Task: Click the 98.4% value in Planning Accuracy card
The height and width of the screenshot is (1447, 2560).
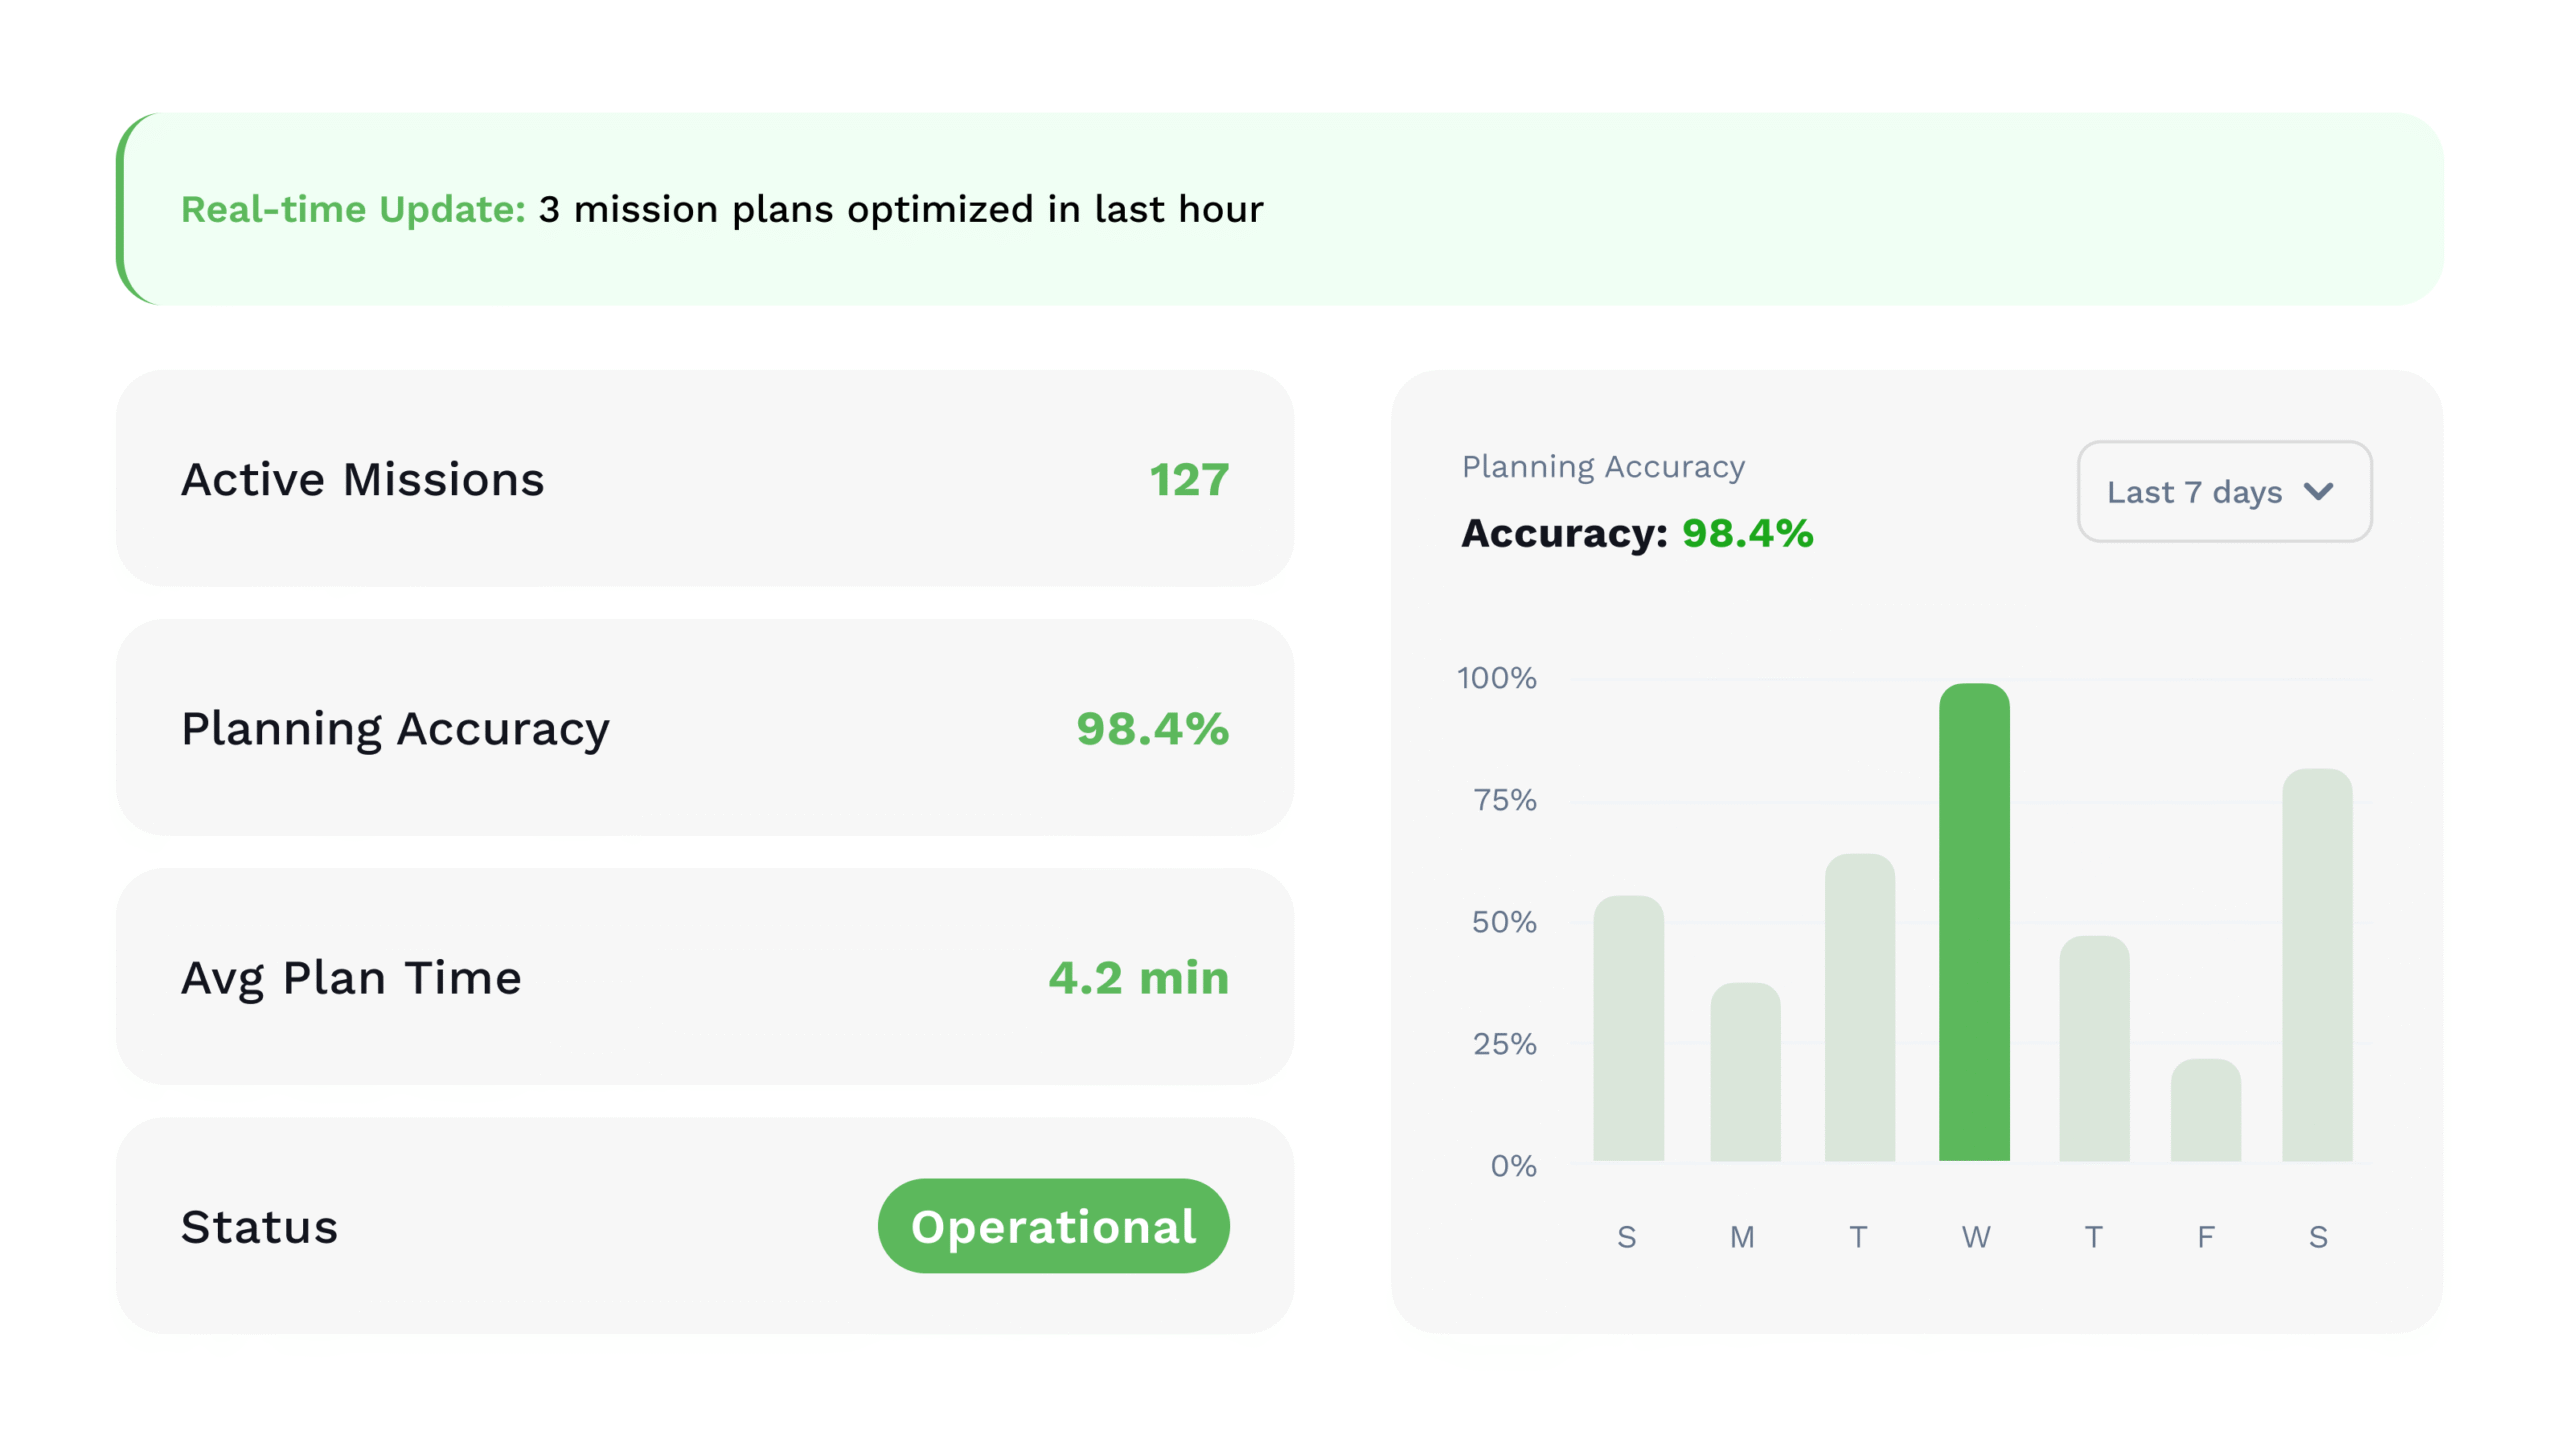Action: click(x=1151, y=727)
